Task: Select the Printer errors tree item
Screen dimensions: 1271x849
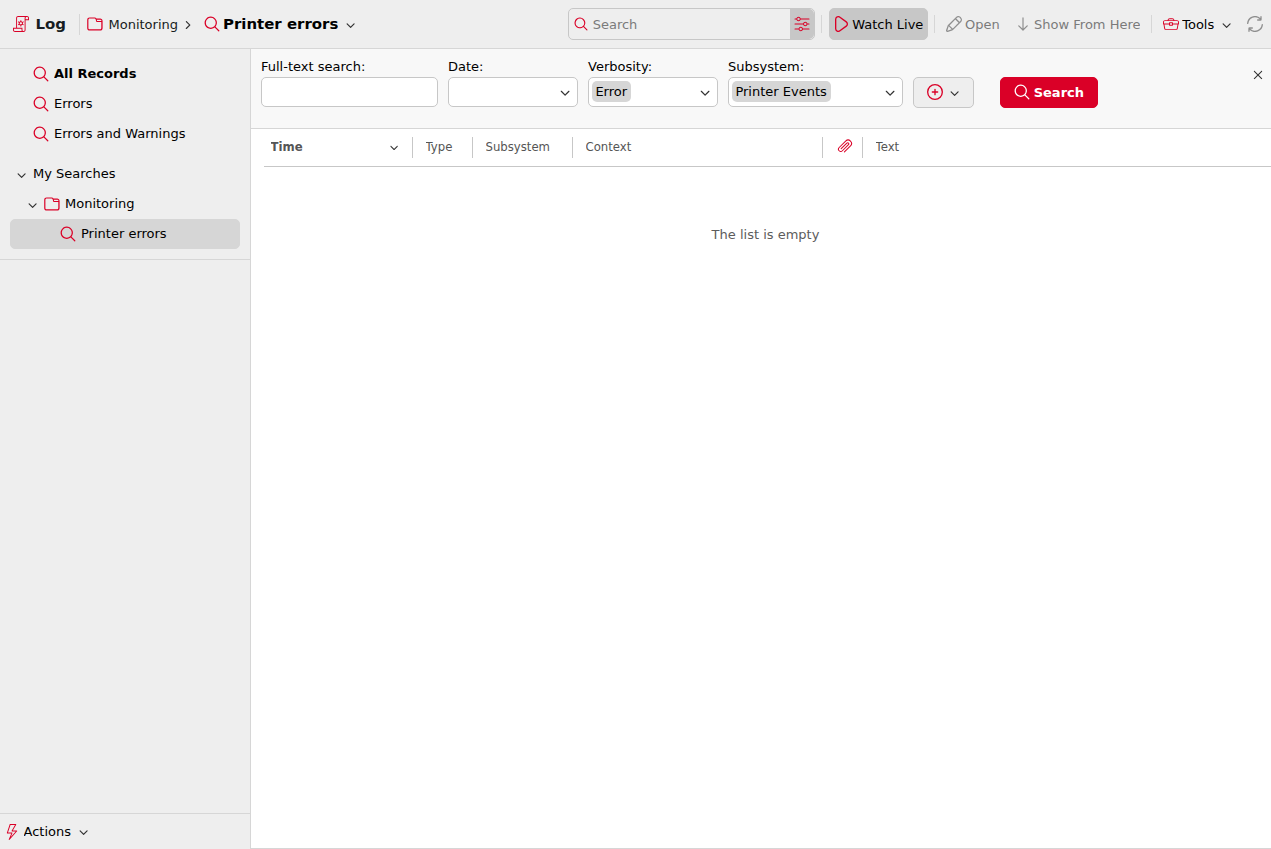Action: [125, 233]
